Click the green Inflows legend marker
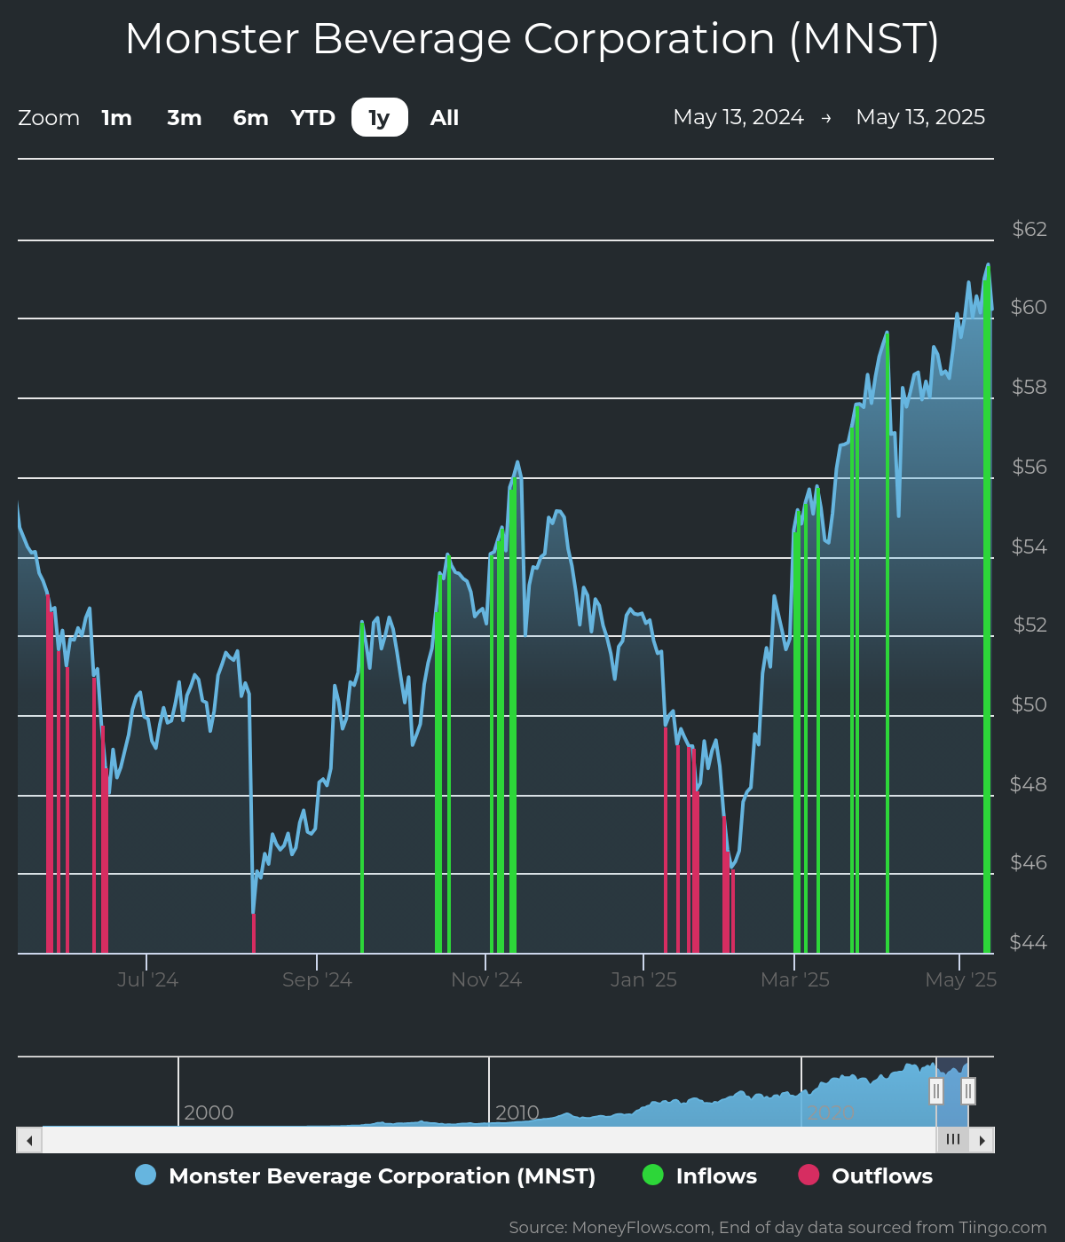The height and width of the screenshot is (1242, 1065). pos(652,1176)
